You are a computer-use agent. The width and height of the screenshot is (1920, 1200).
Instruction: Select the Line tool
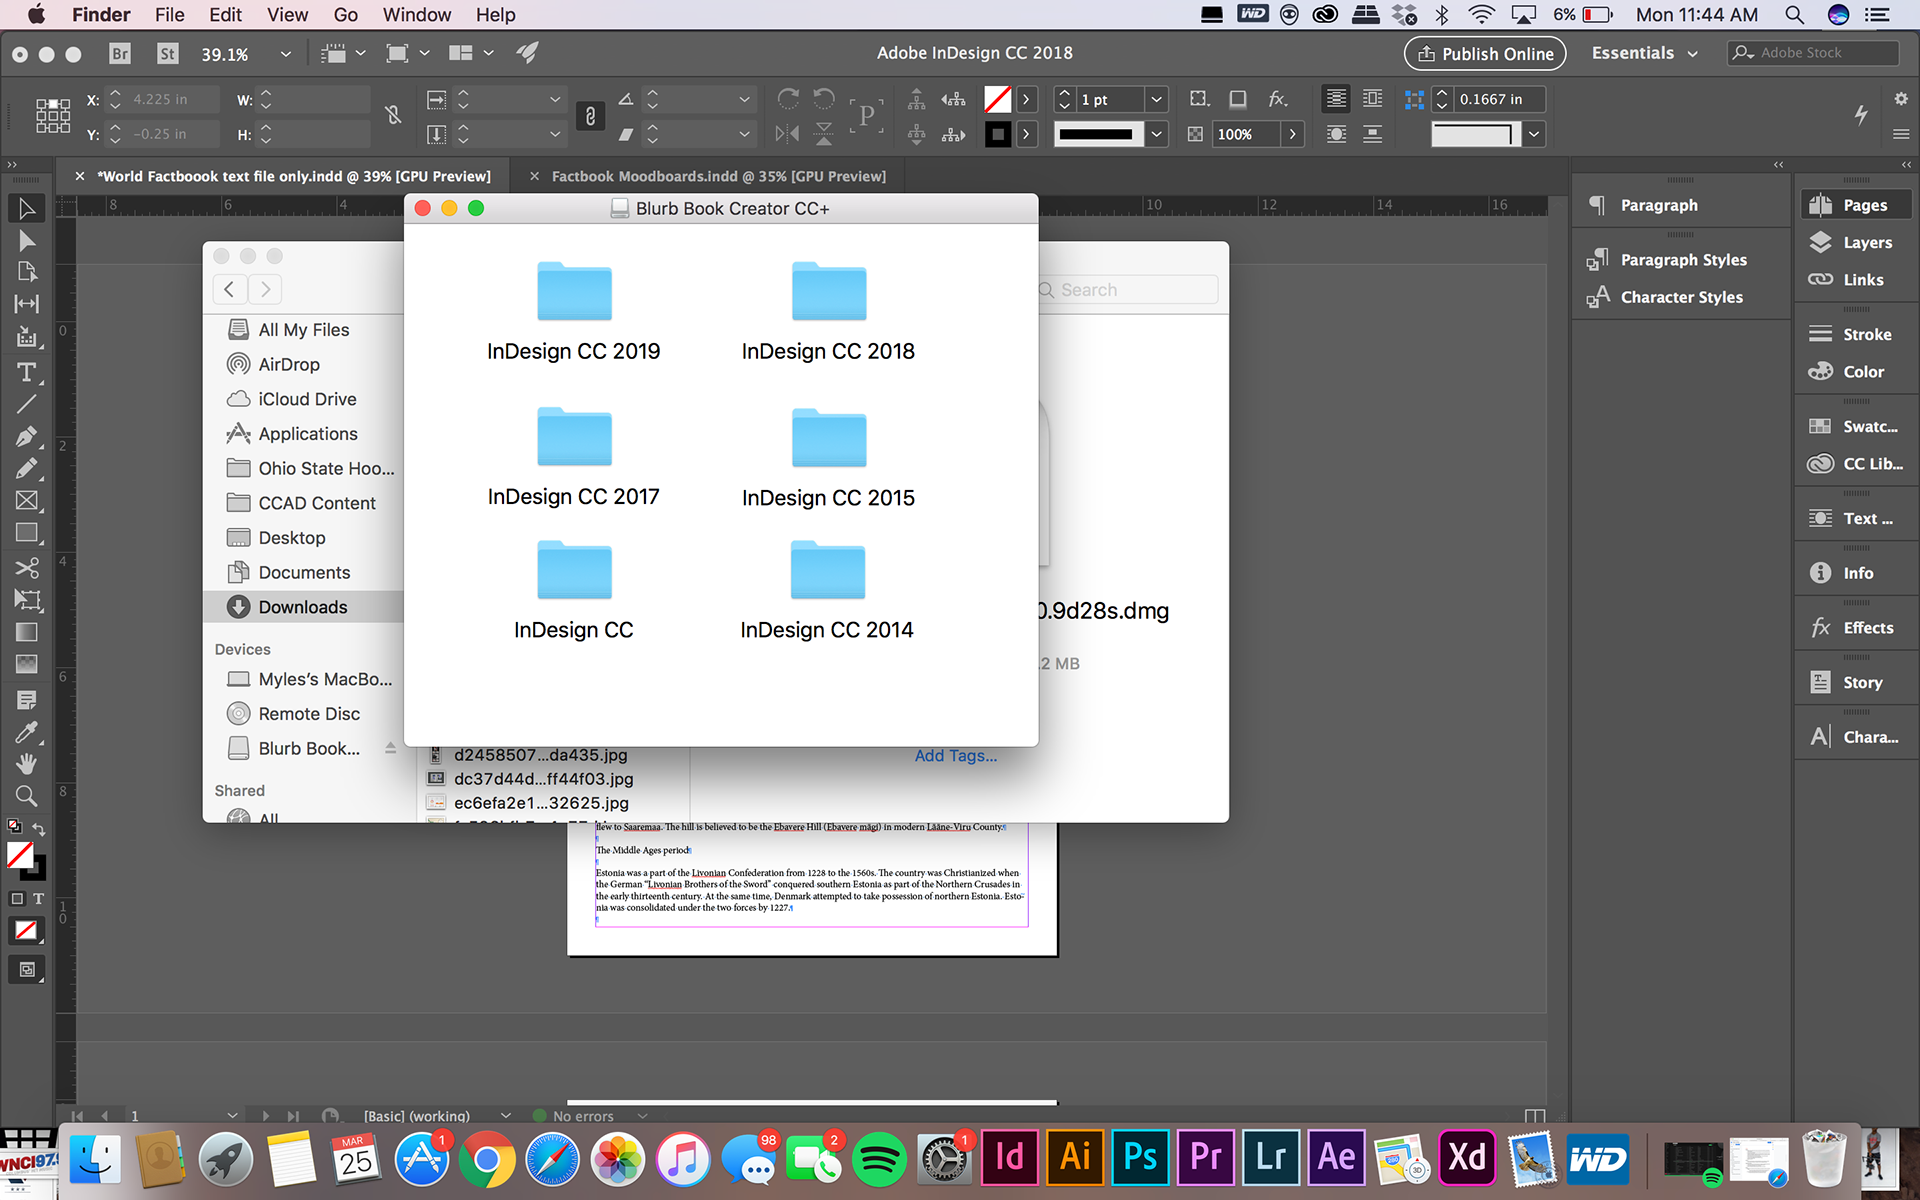(27, 404)
